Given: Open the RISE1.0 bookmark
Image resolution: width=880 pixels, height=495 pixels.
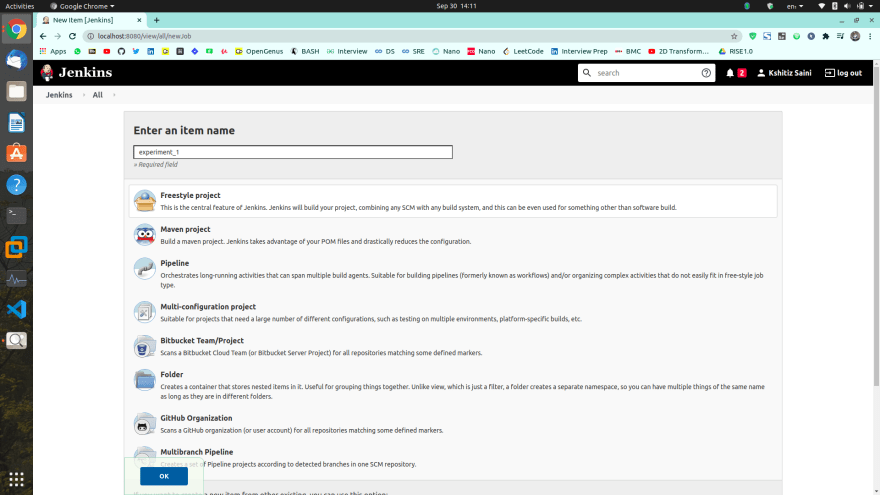Looking at the screenshot, I should (x=735, y=51).
